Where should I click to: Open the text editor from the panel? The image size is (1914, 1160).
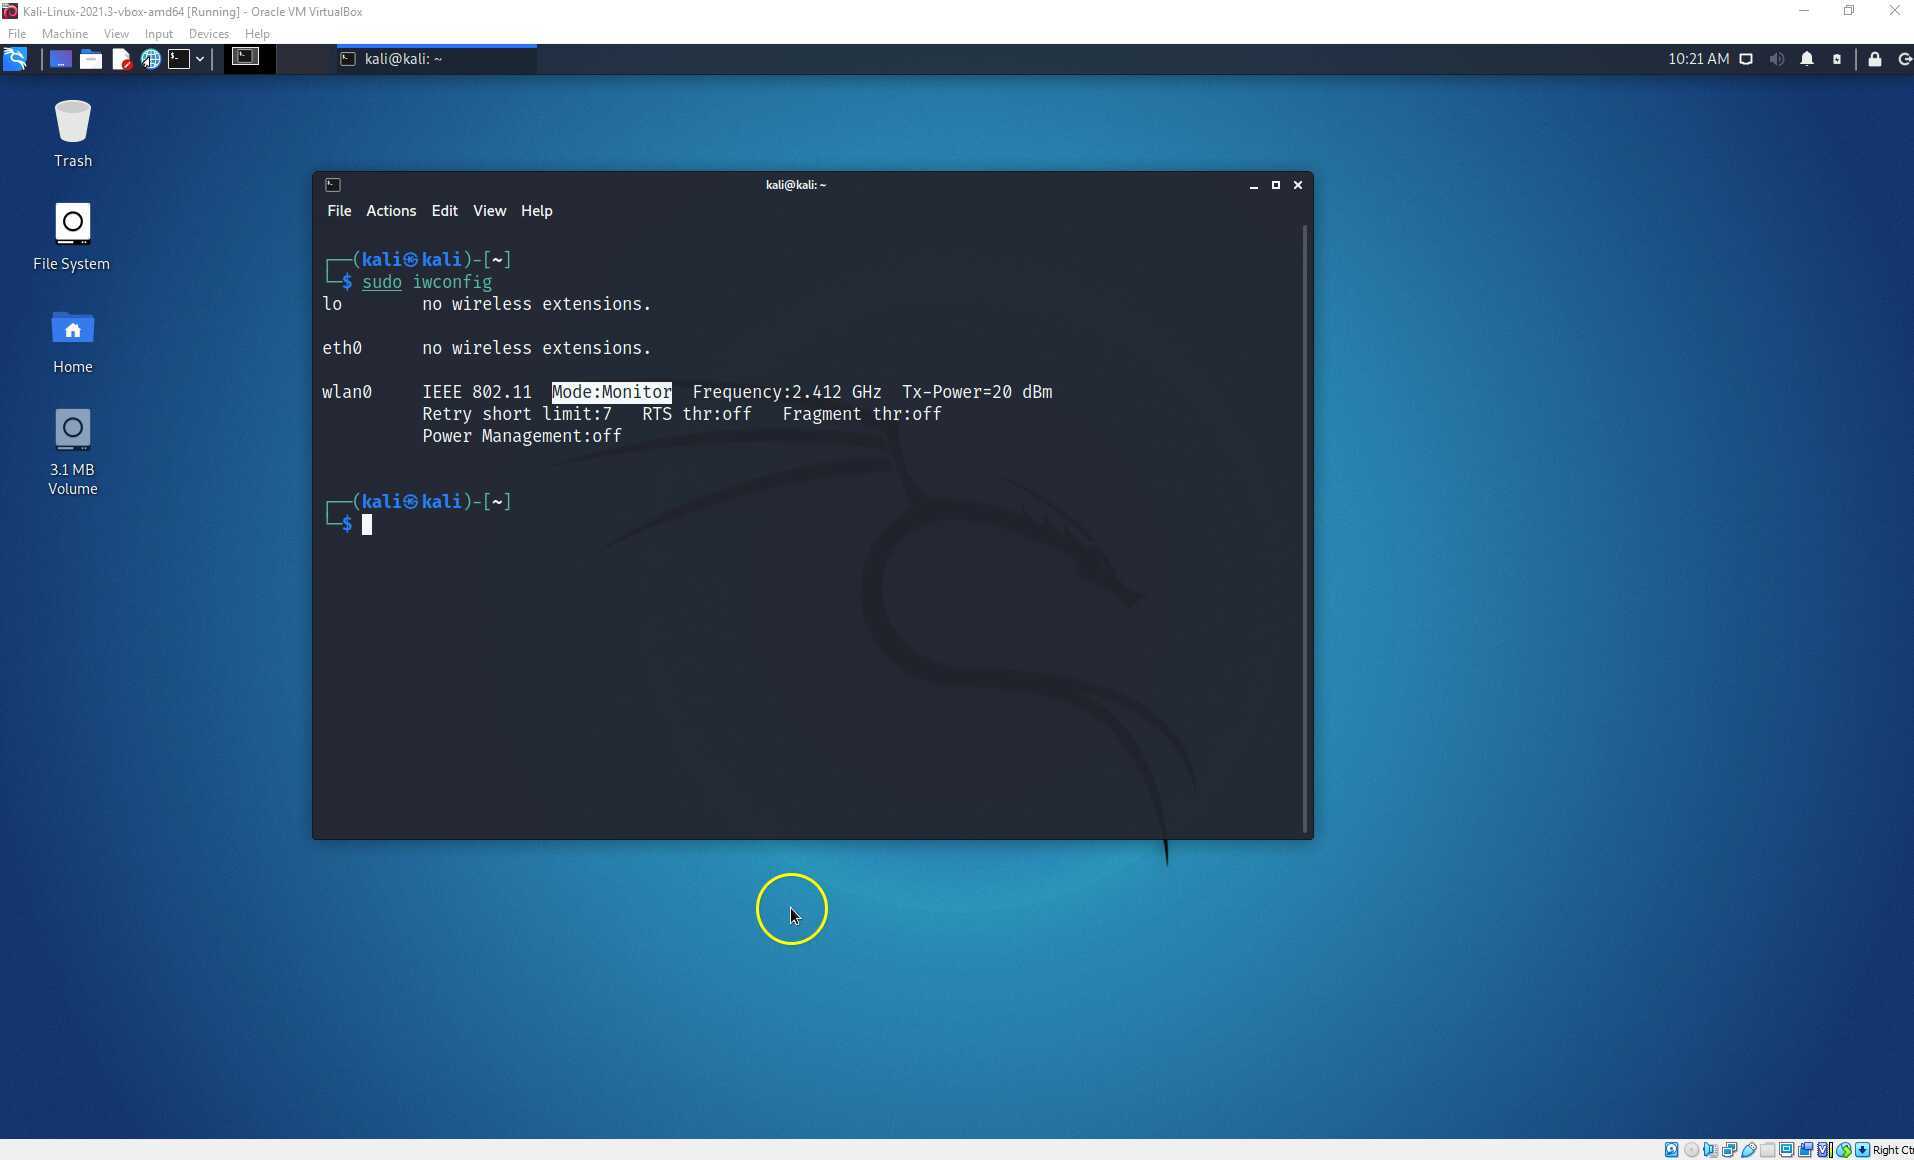(x=122, y=59)
